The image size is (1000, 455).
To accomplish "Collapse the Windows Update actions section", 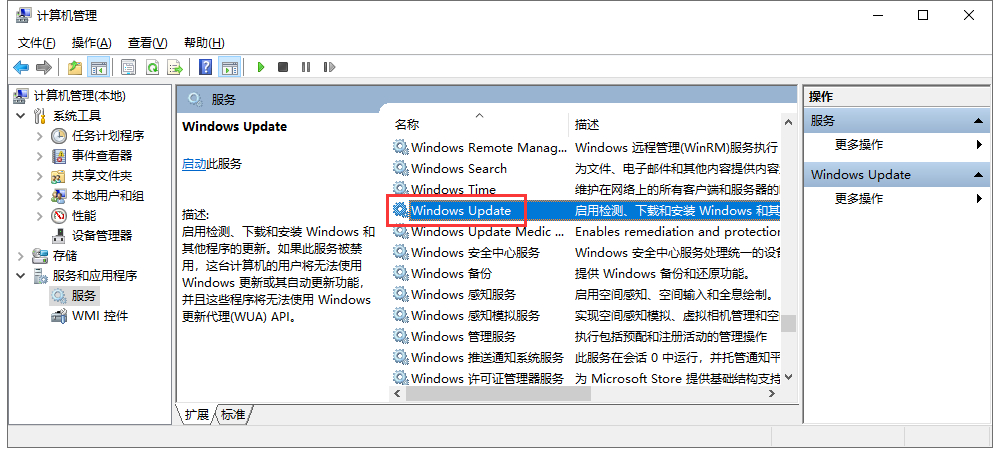I will (978, 174).
